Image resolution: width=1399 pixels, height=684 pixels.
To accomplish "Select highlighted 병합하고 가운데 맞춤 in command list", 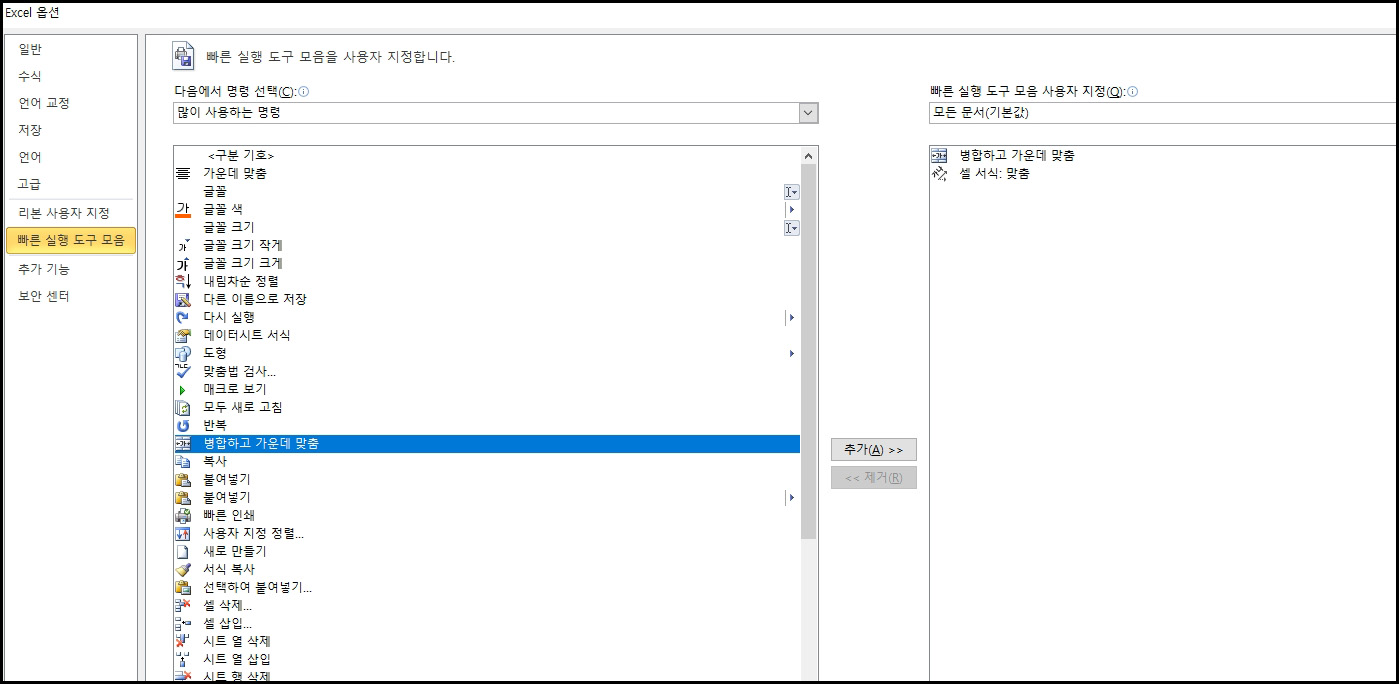I will [487, 443].
